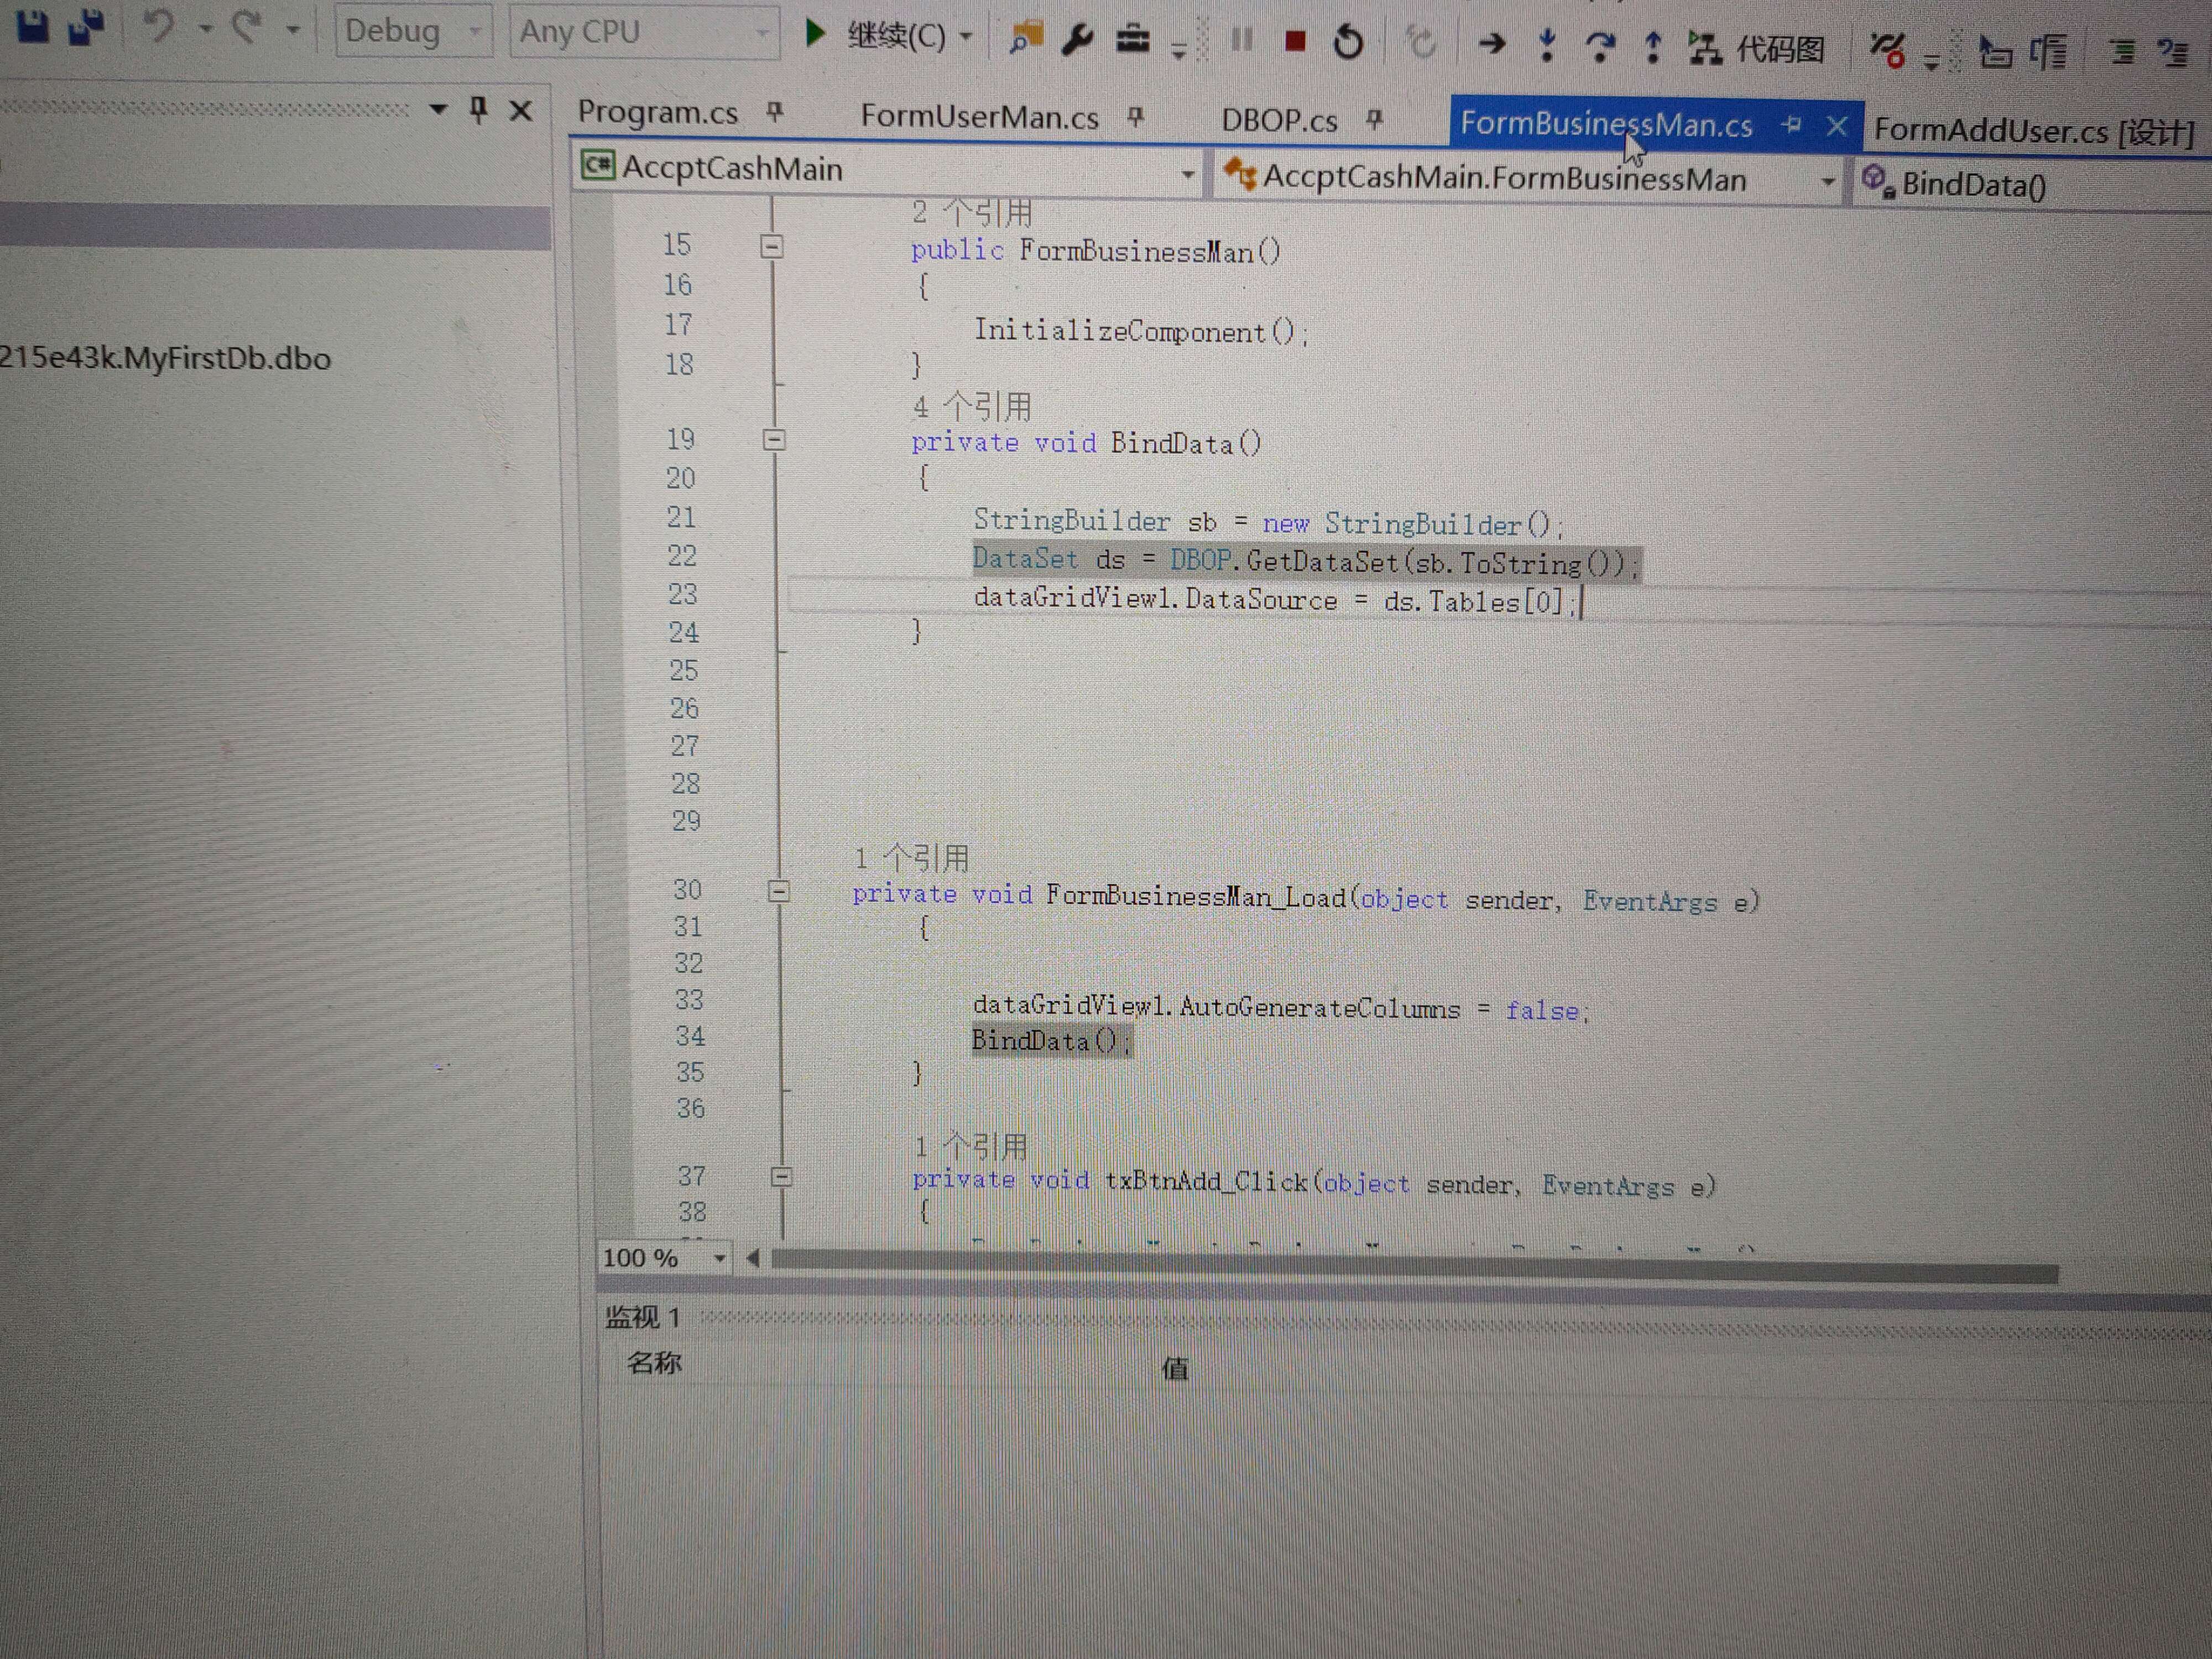Image resolution: width=2212 pixels, height=1659 pixels.
Task: Click line number 25 in the margin
Action: coord(683,670)
